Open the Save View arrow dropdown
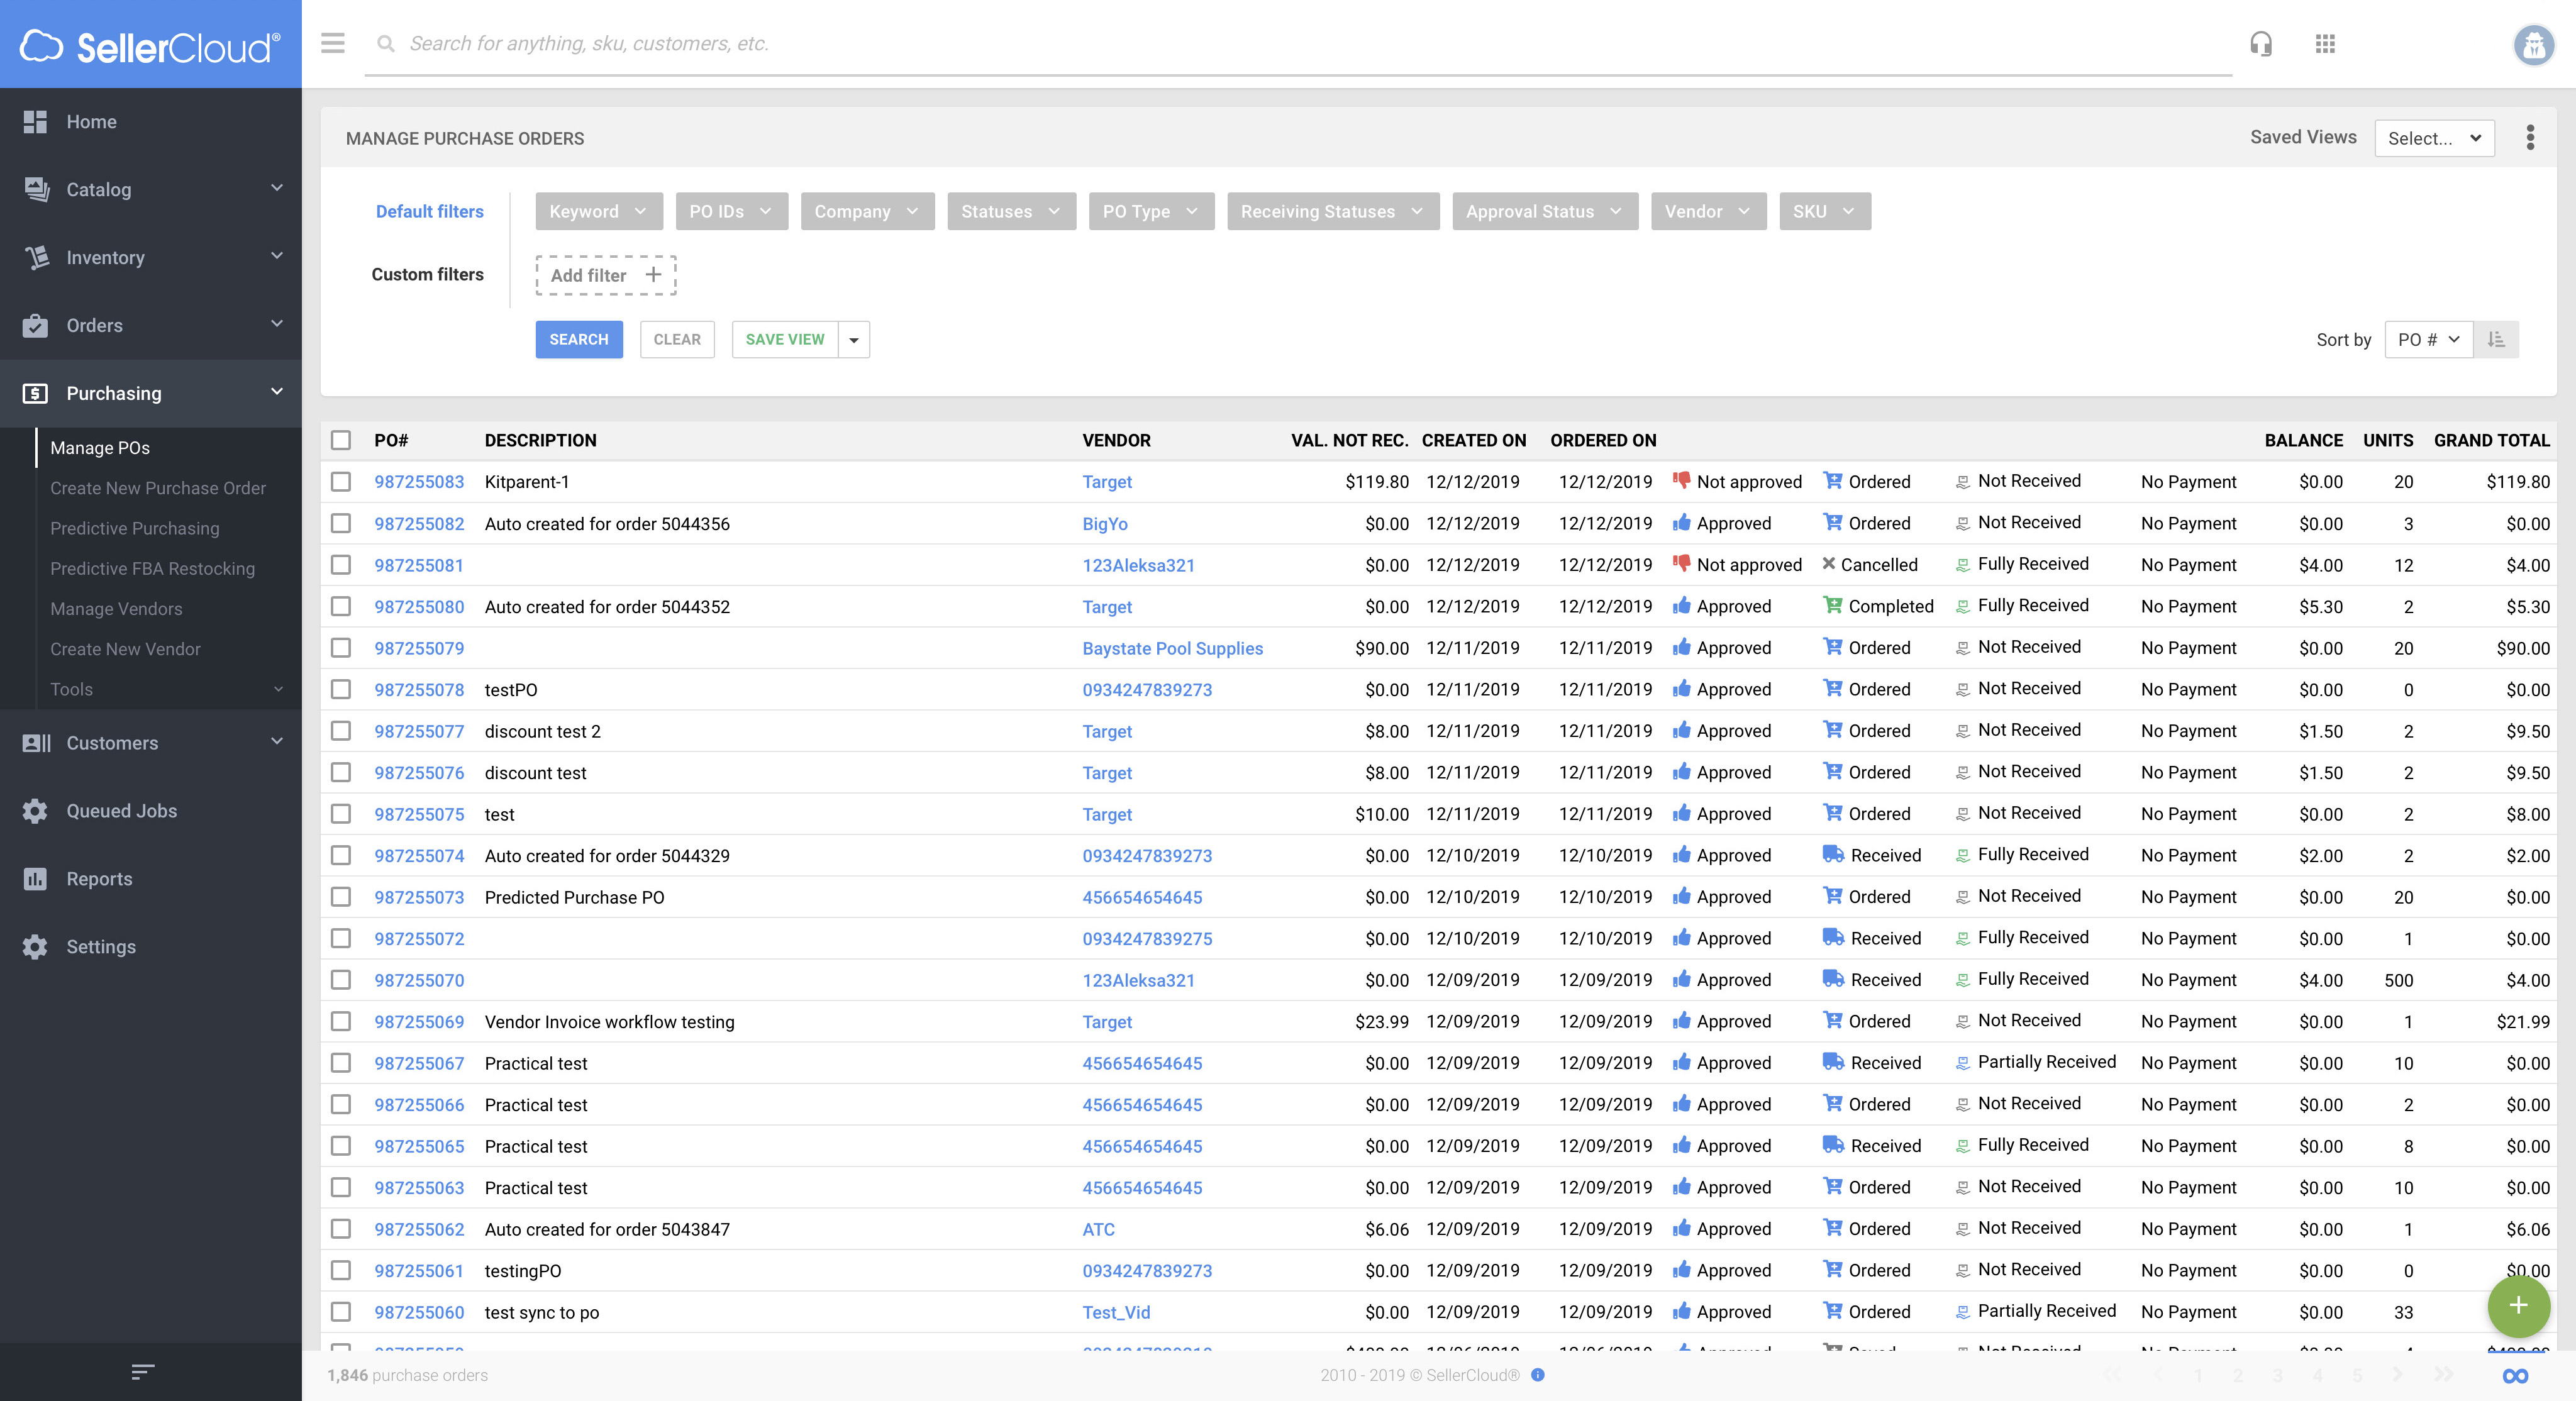Viewport: 2576px width, 1401px height. (854, 340)
